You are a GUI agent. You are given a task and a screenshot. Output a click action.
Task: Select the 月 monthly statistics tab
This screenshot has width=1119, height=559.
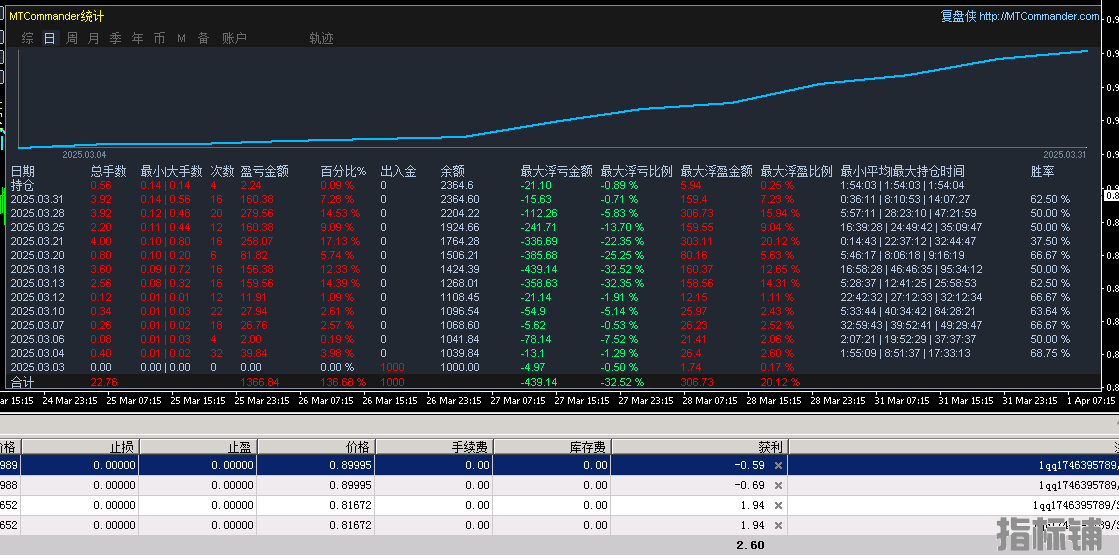tap(93, 38)
